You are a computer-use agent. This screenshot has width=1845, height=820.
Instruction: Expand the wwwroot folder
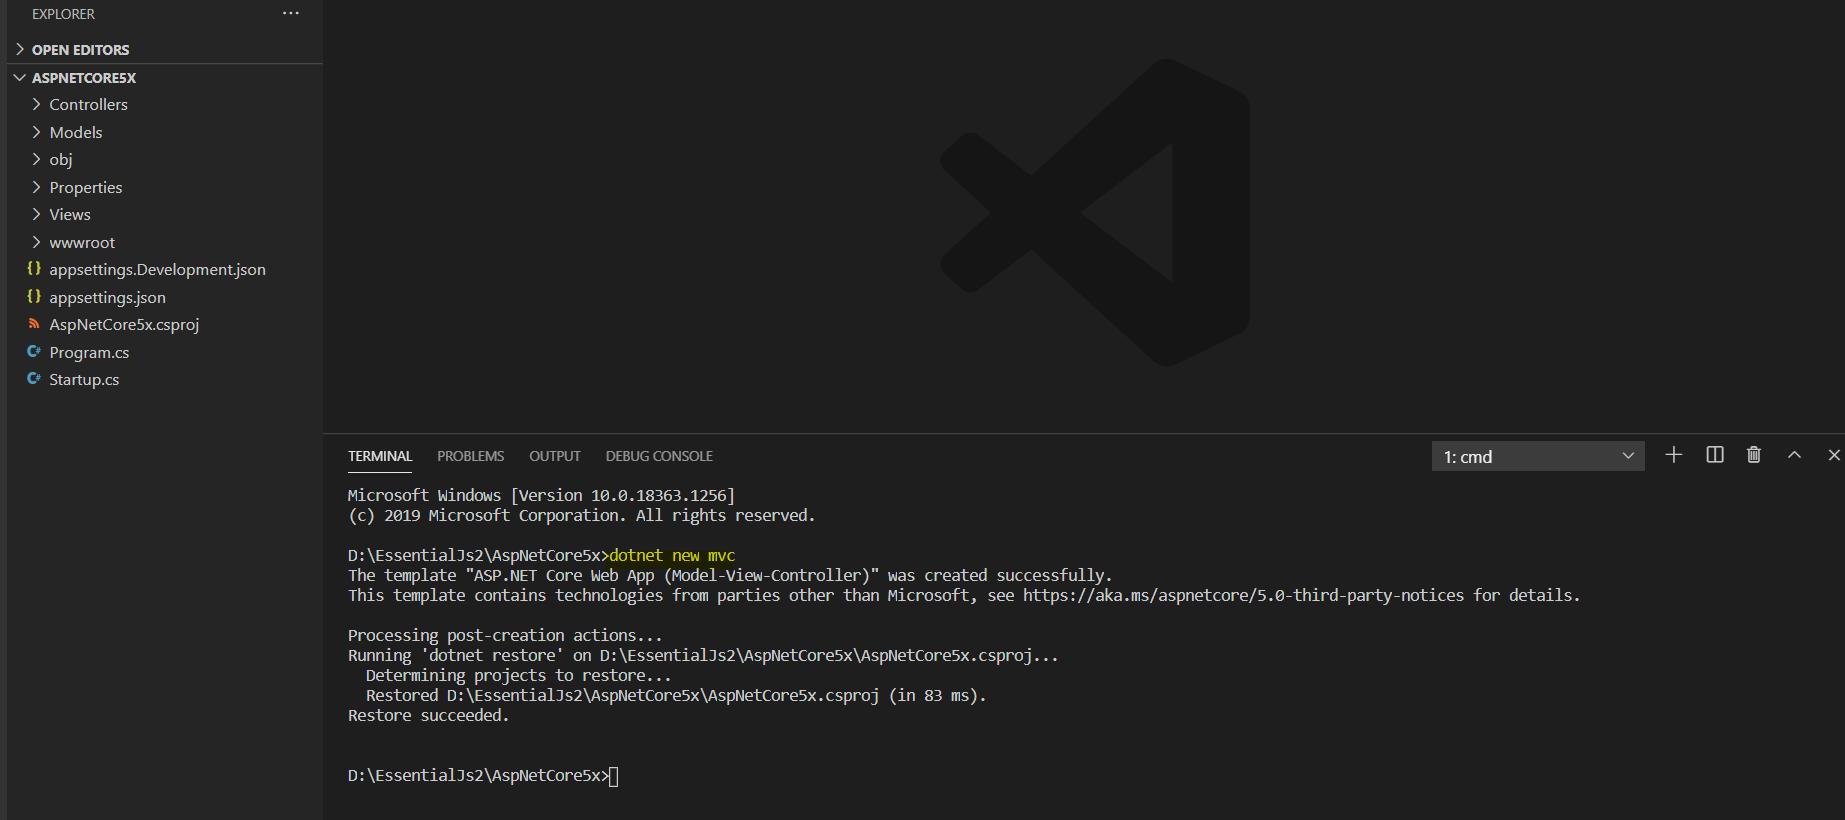click(82, 242)
